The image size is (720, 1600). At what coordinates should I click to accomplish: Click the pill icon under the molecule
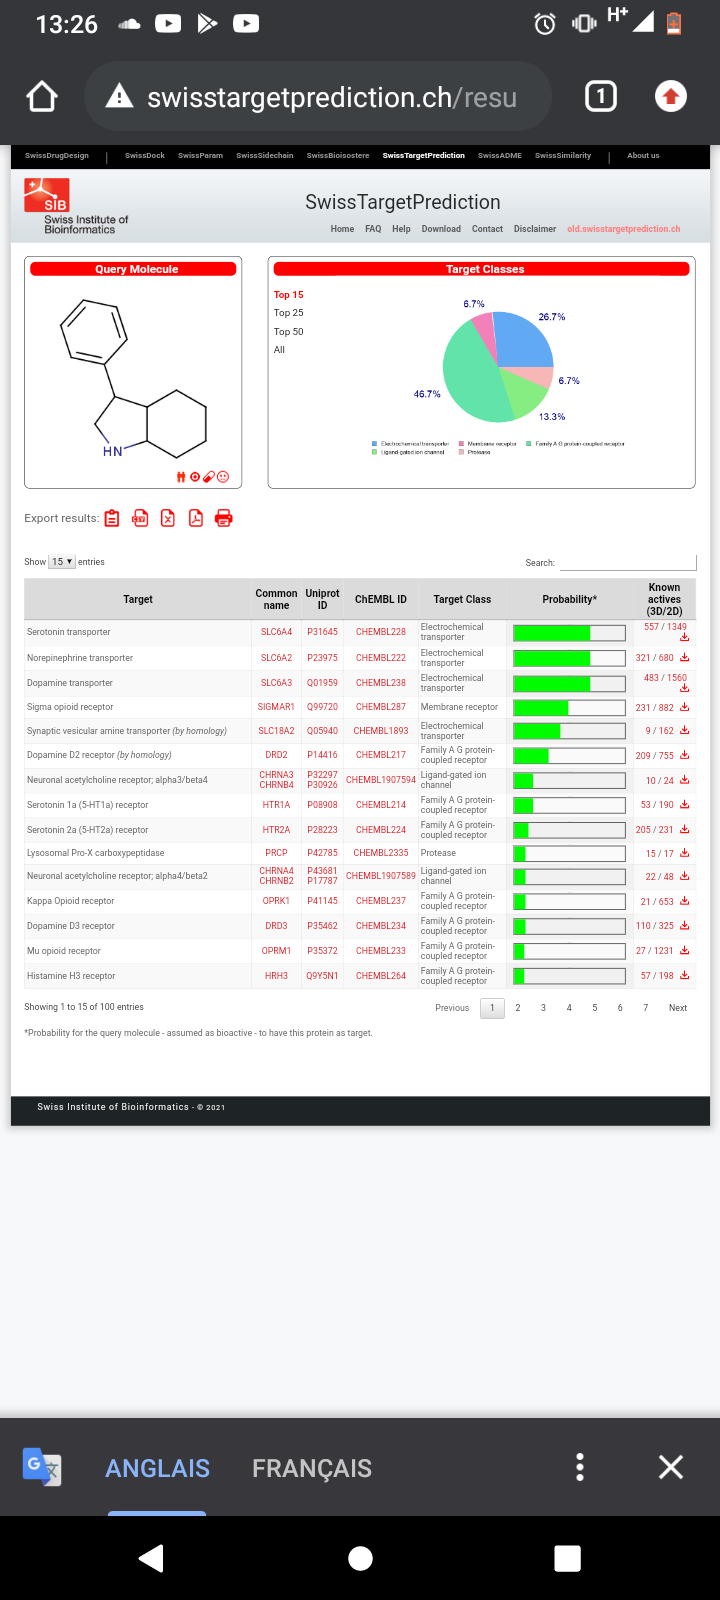(x=209, y=477)
